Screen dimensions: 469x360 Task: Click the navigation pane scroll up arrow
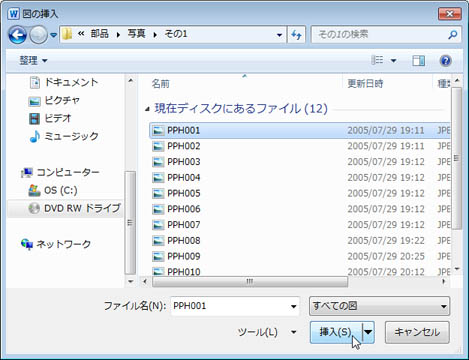[x=130, y=81]
